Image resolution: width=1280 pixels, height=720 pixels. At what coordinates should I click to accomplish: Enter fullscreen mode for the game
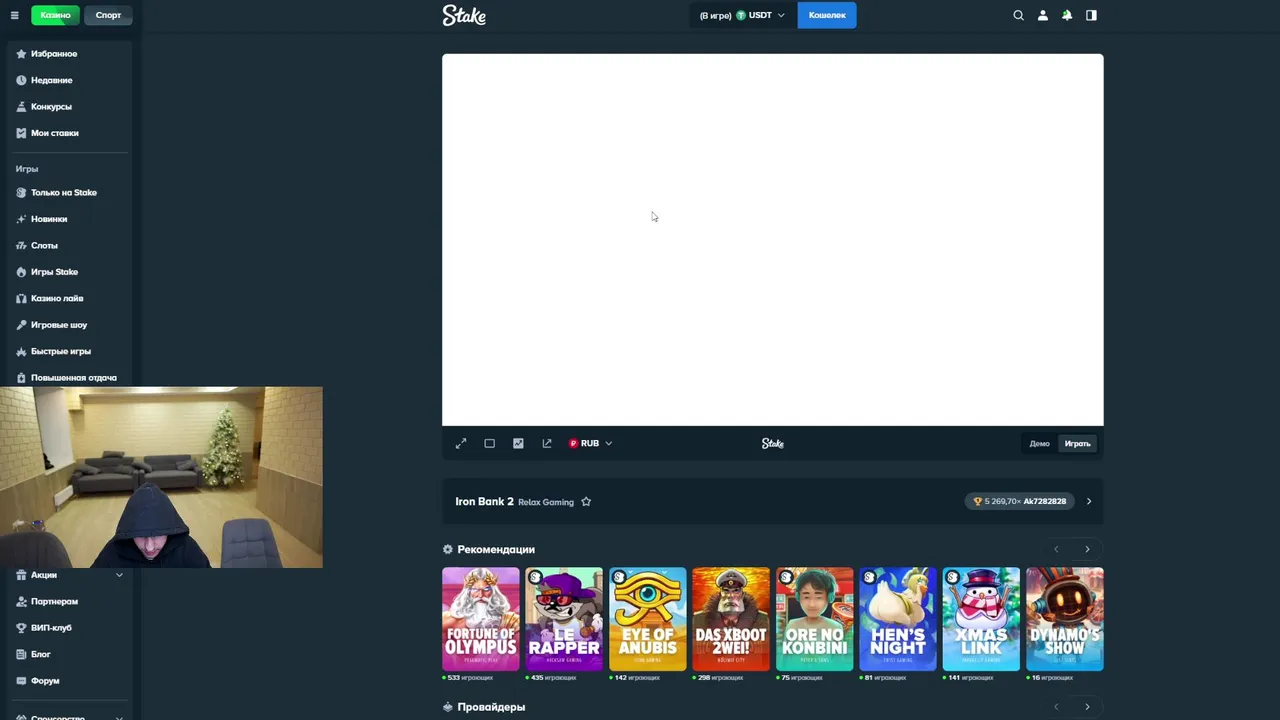click(461, 443)
